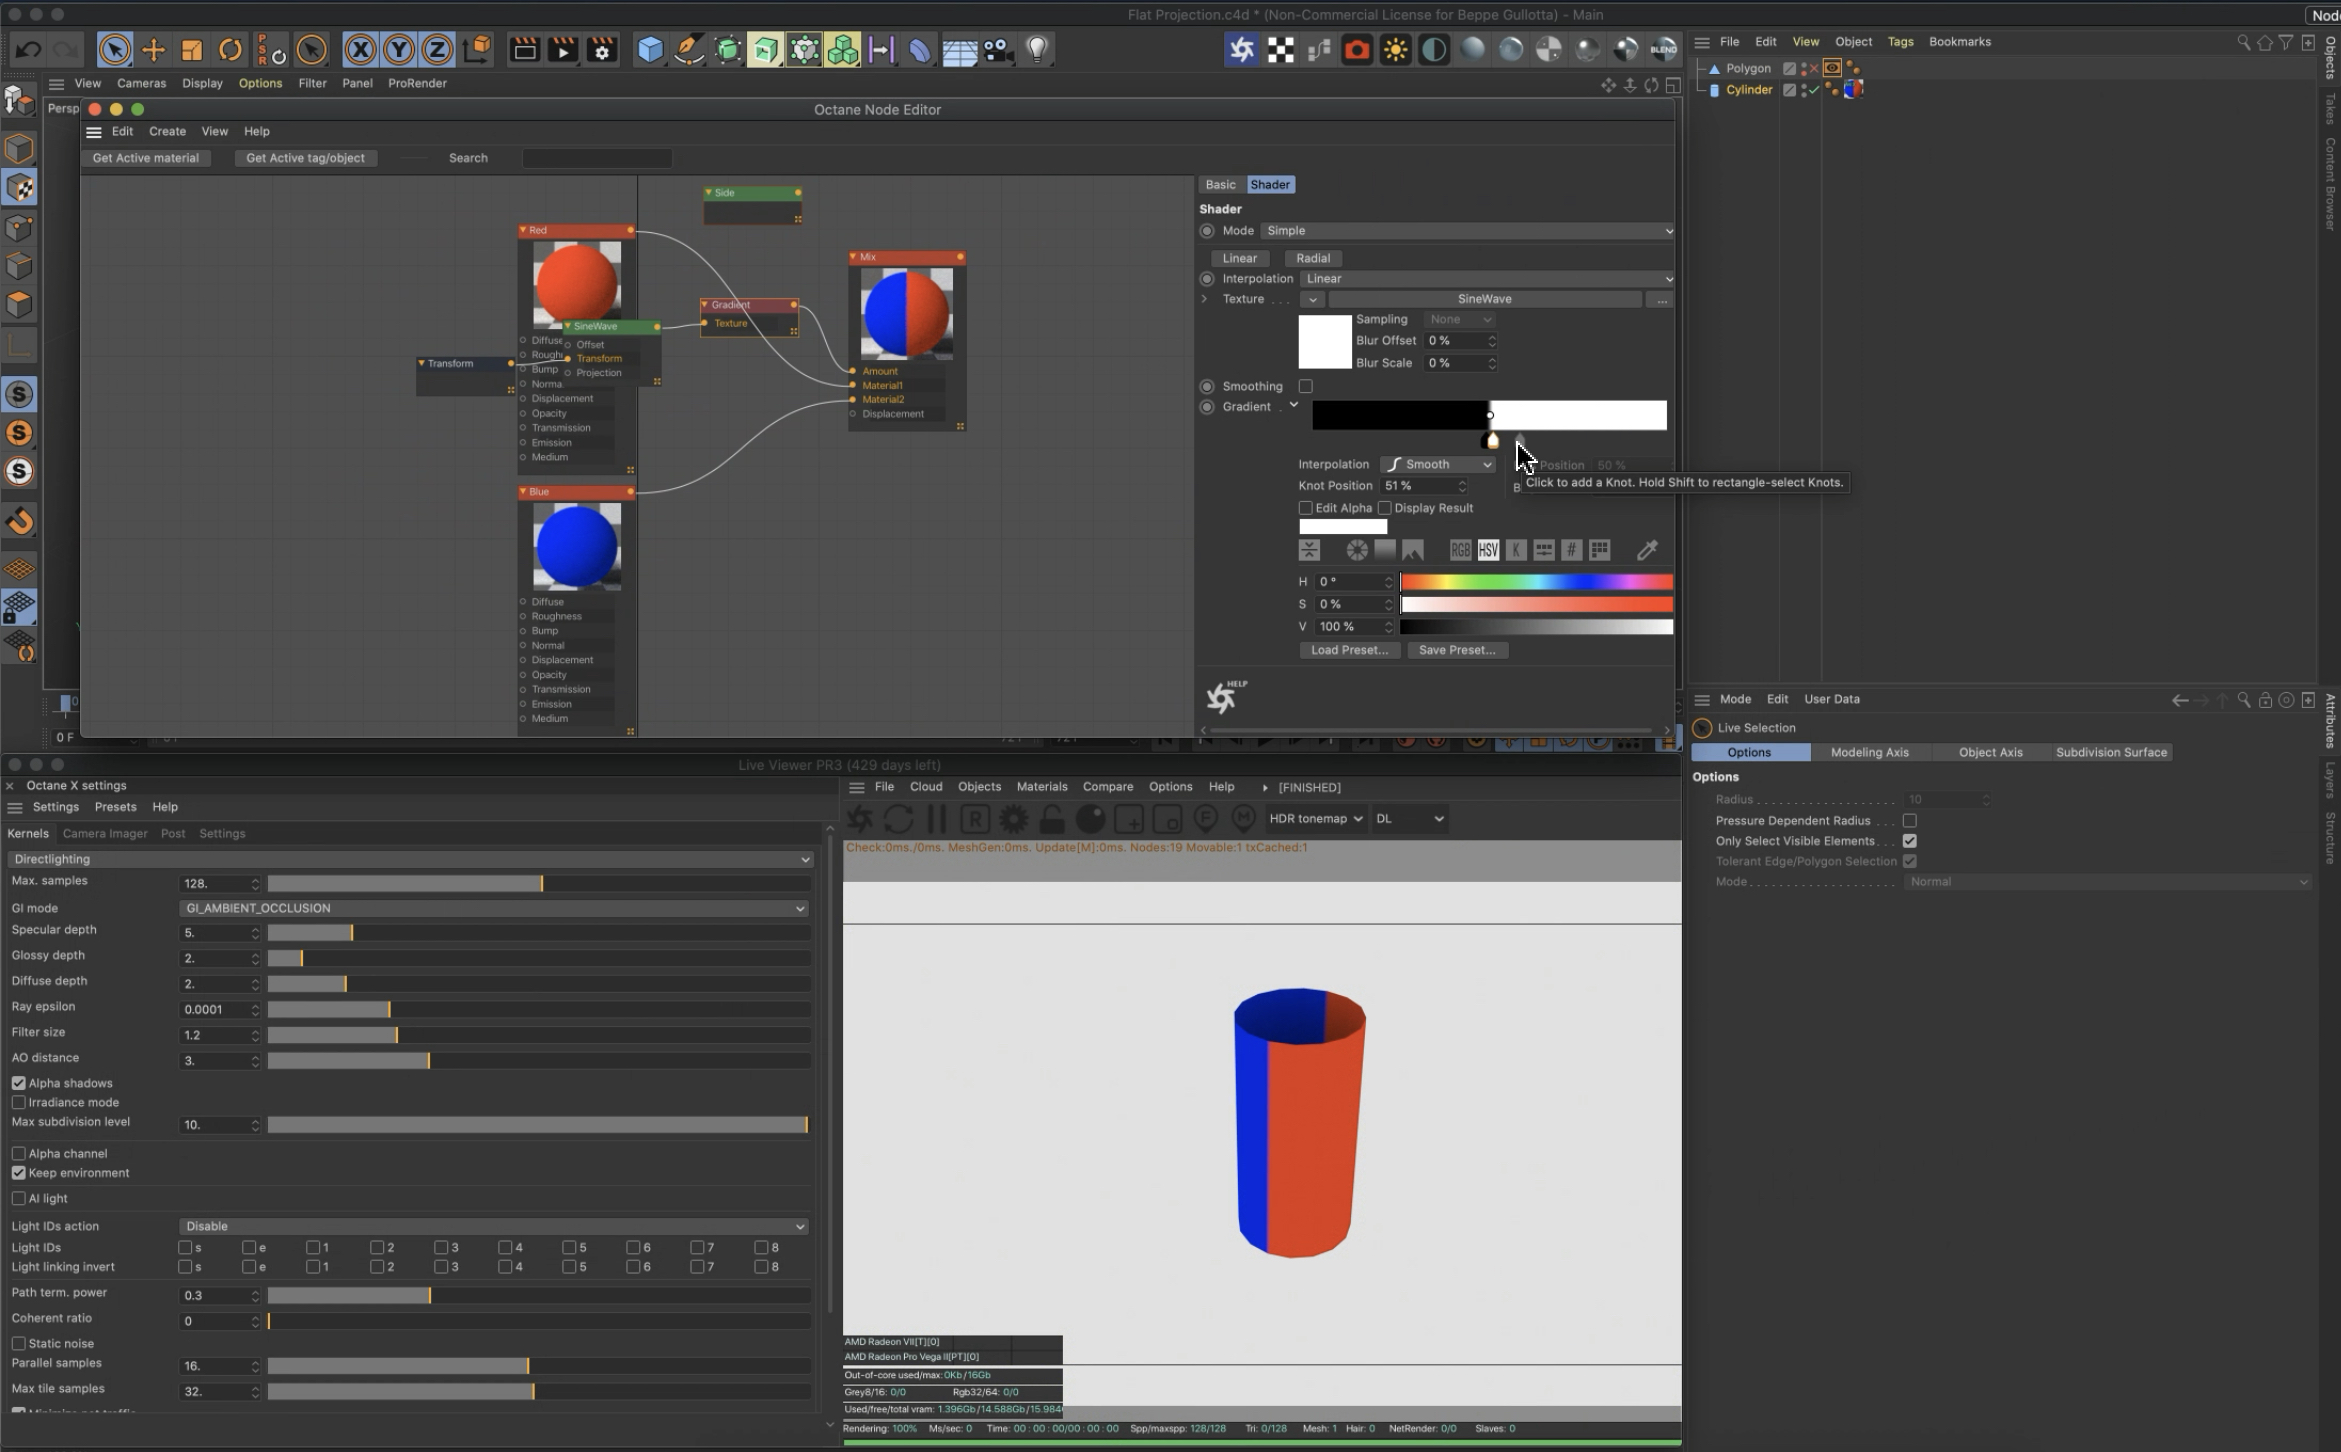Screen dimensions: 2341x1452
Task: Click the Load Preset button
Action: point(1349,650)
